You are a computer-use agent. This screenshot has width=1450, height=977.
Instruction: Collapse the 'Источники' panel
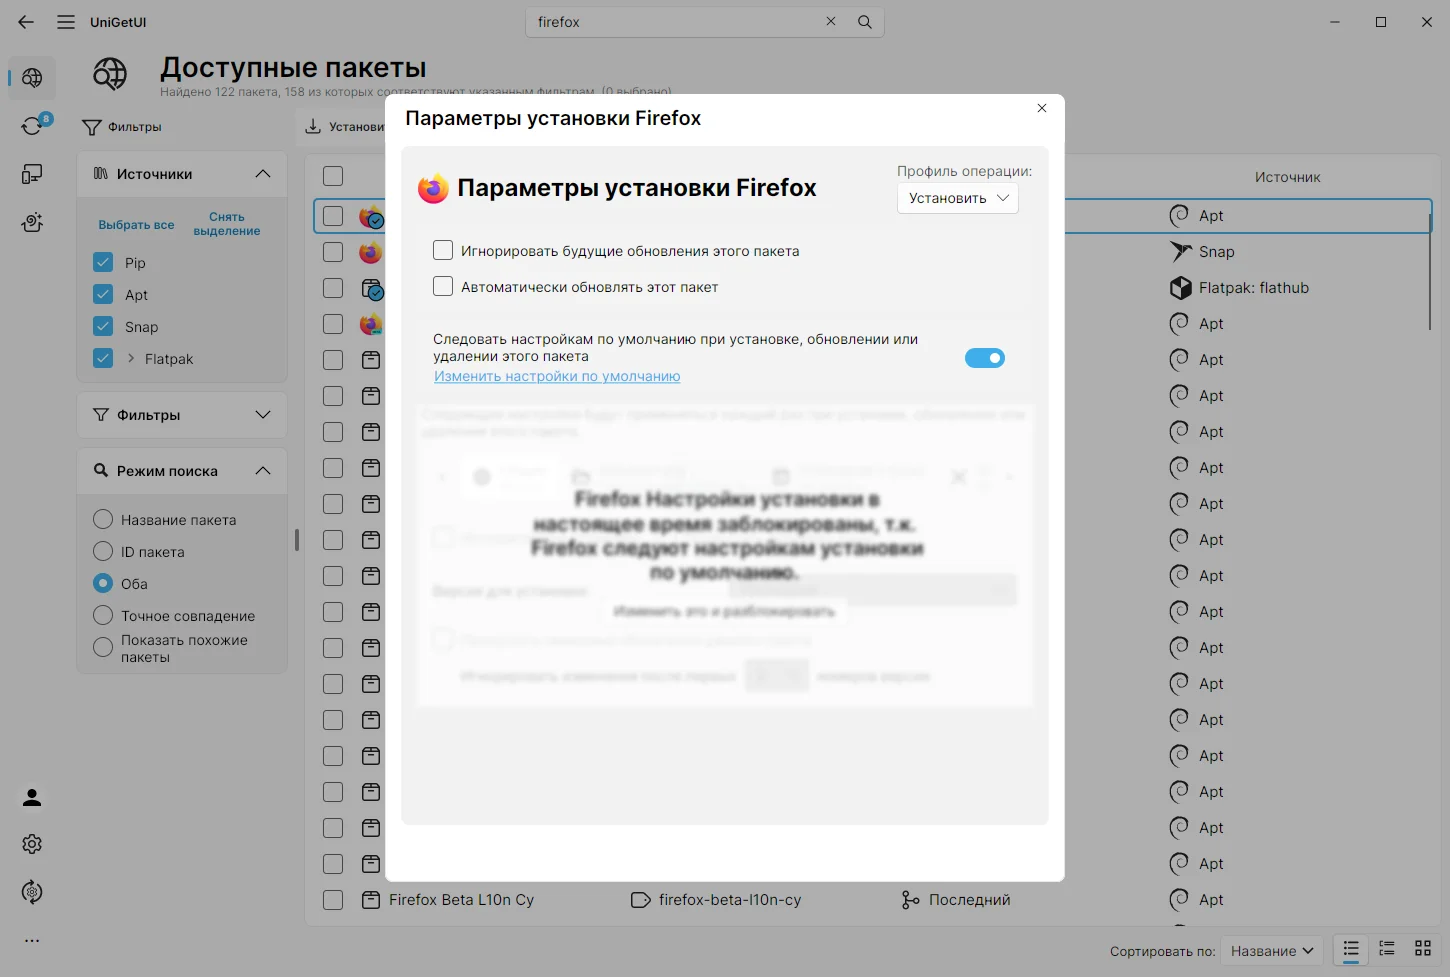tap(263, 174)
